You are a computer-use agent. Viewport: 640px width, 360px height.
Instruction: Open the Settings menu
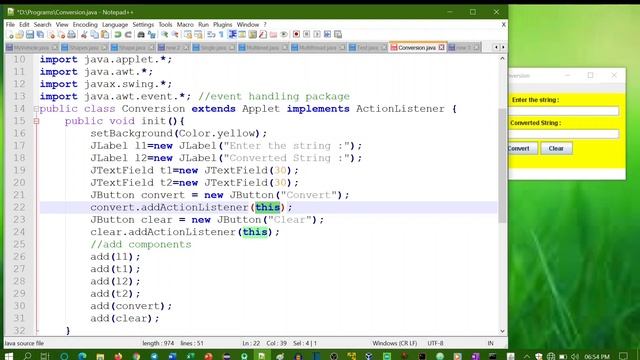pyautogui.click(x=143, y=24)
